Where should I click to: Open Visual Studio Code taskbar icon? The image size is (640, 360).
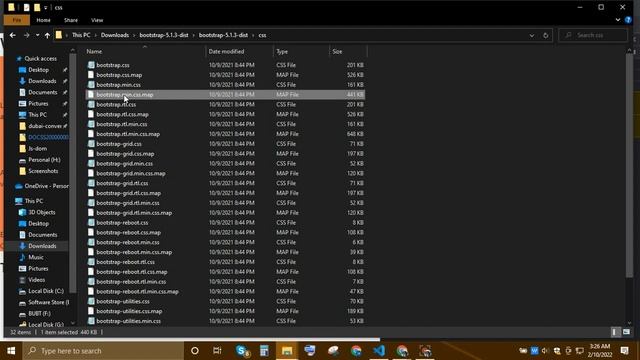click(379, 351)
